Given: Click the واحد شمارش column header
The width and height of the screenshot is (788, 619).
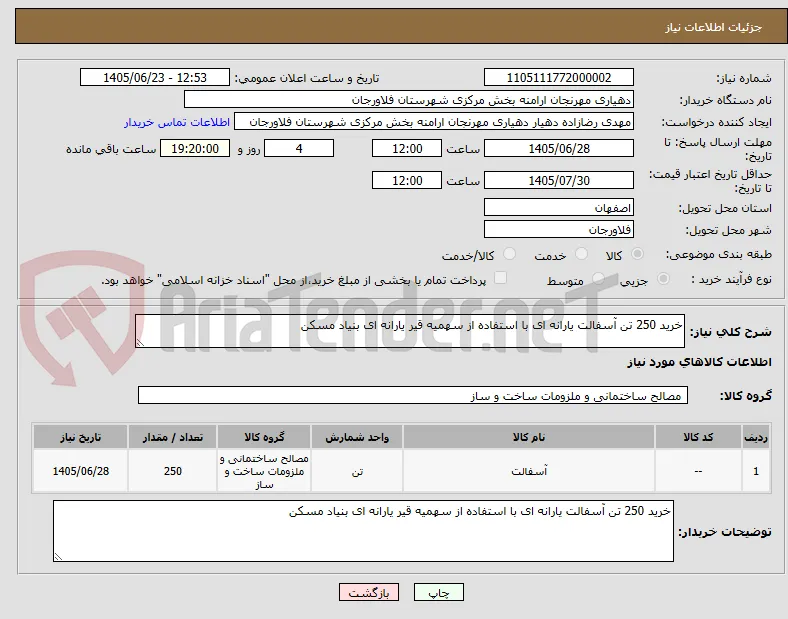Looking at the screenshot, I should (357, 437).
